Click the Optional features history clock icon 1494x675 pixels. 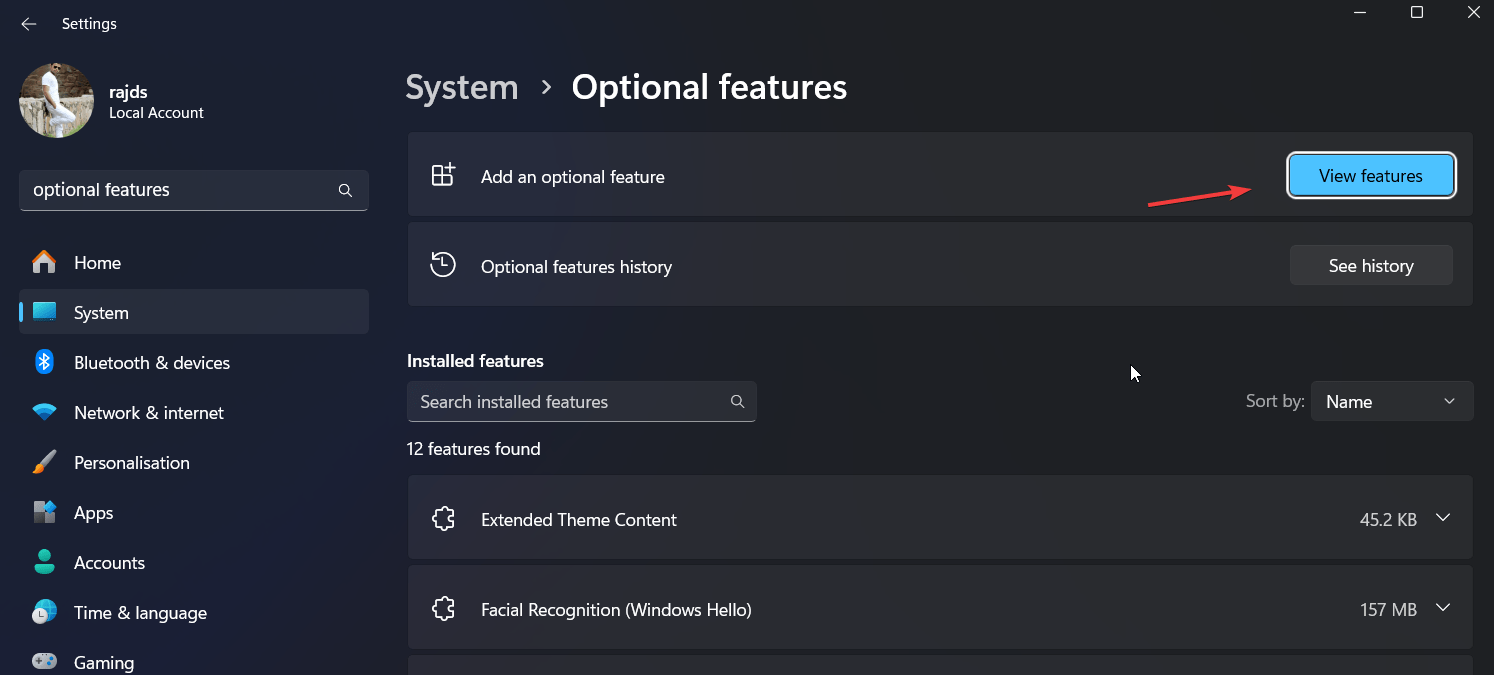pos(442,265)
